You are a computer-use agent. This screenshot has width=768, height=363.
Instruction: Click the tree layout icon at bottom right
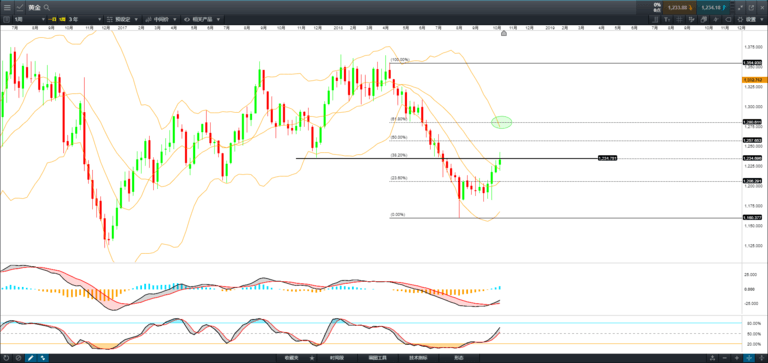pos(712,358)
